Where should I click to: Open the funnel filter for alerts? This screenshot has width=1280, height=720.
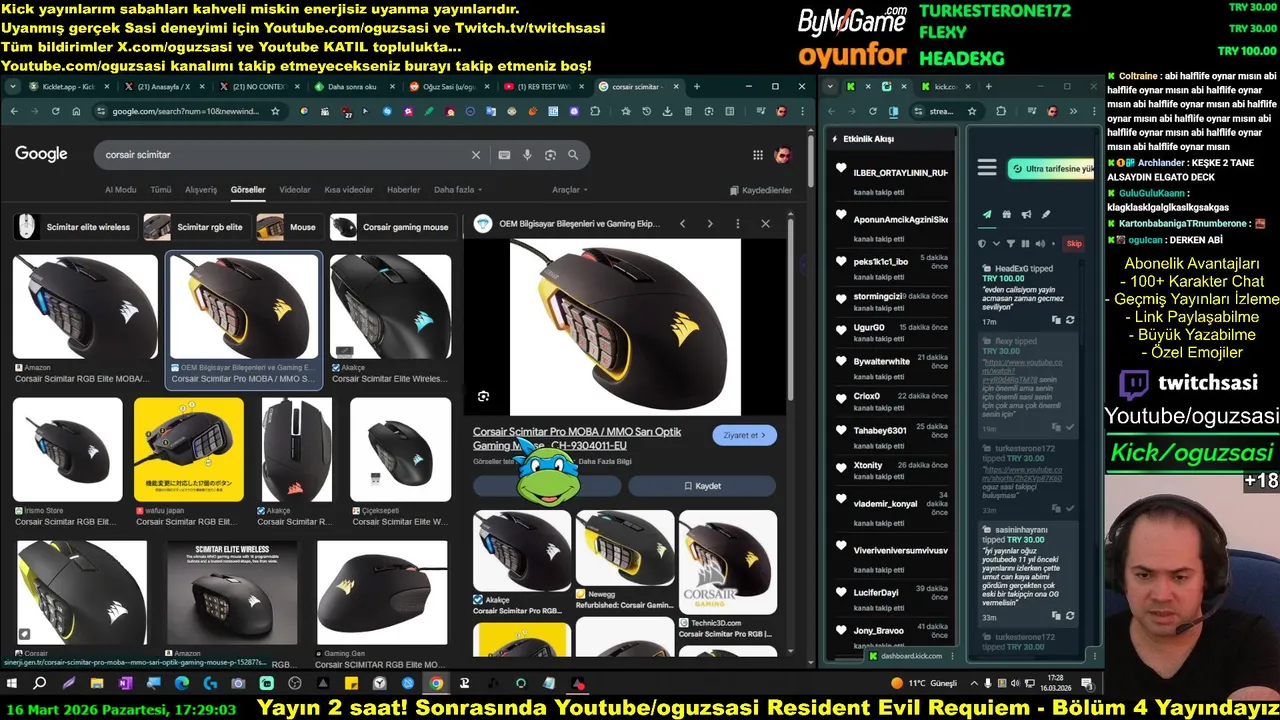coord(1010,243)
